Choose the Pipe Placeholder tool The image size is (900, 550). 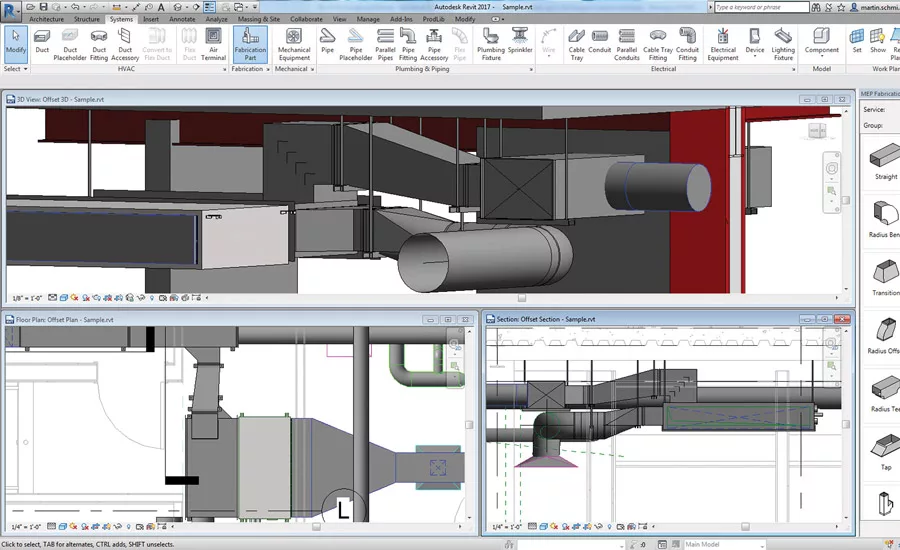(356, 44)
